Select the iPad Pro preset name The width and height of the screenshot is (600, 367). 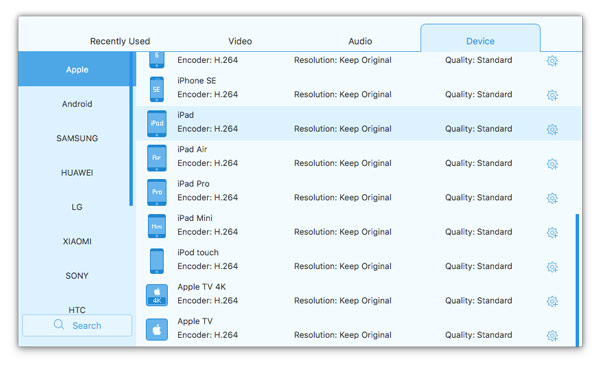(193, 184)
